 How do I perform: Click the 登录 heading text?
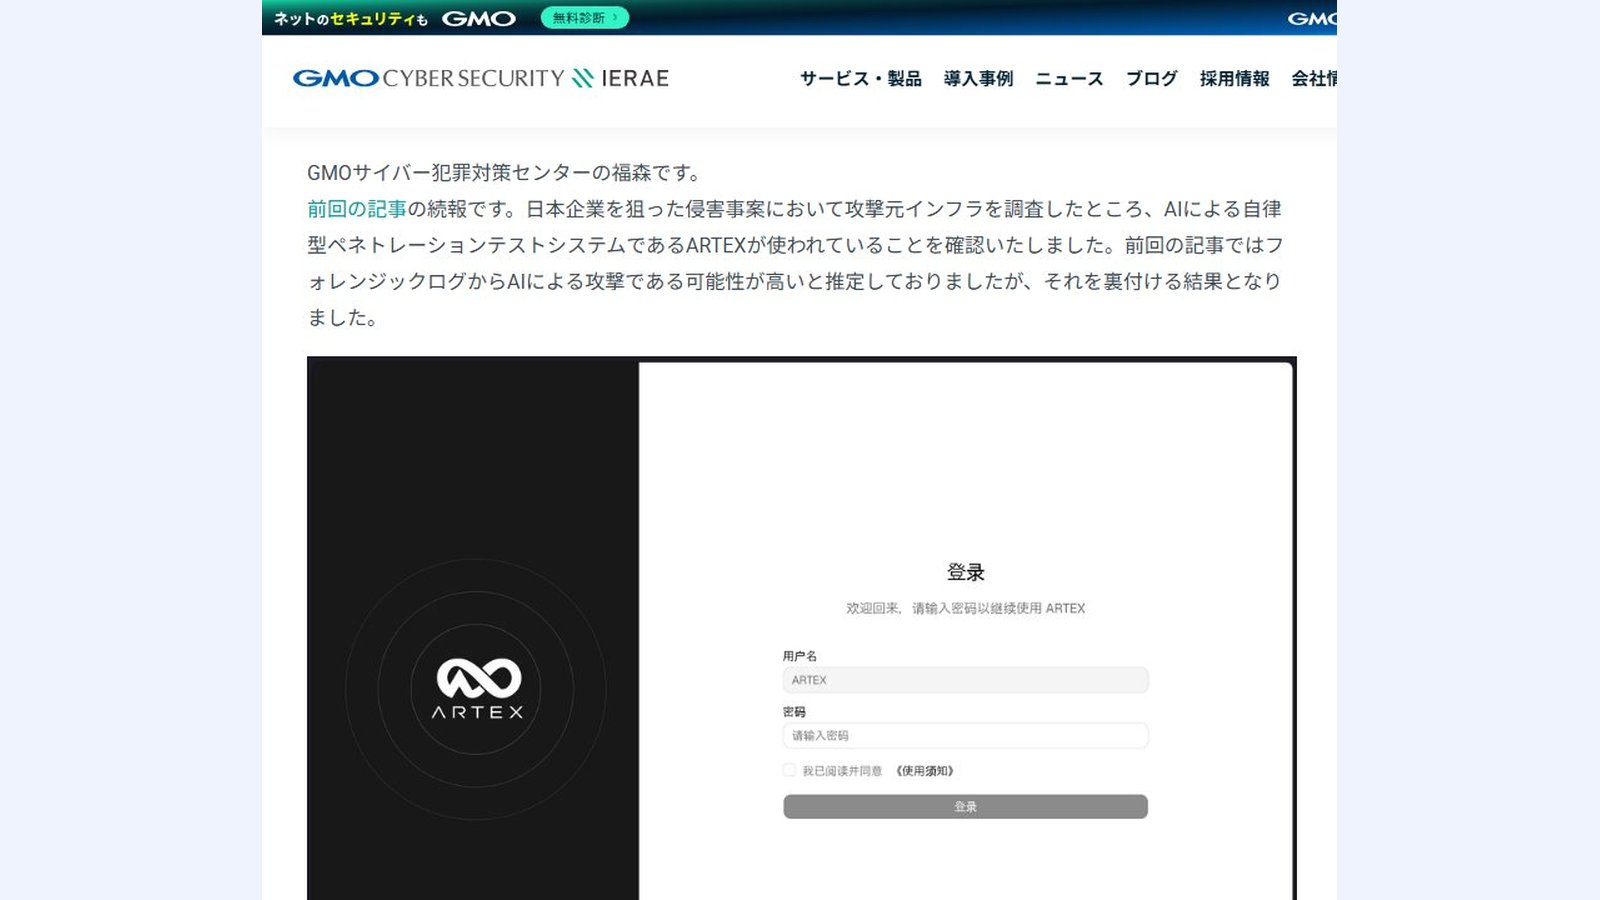[x=966, y=572]
